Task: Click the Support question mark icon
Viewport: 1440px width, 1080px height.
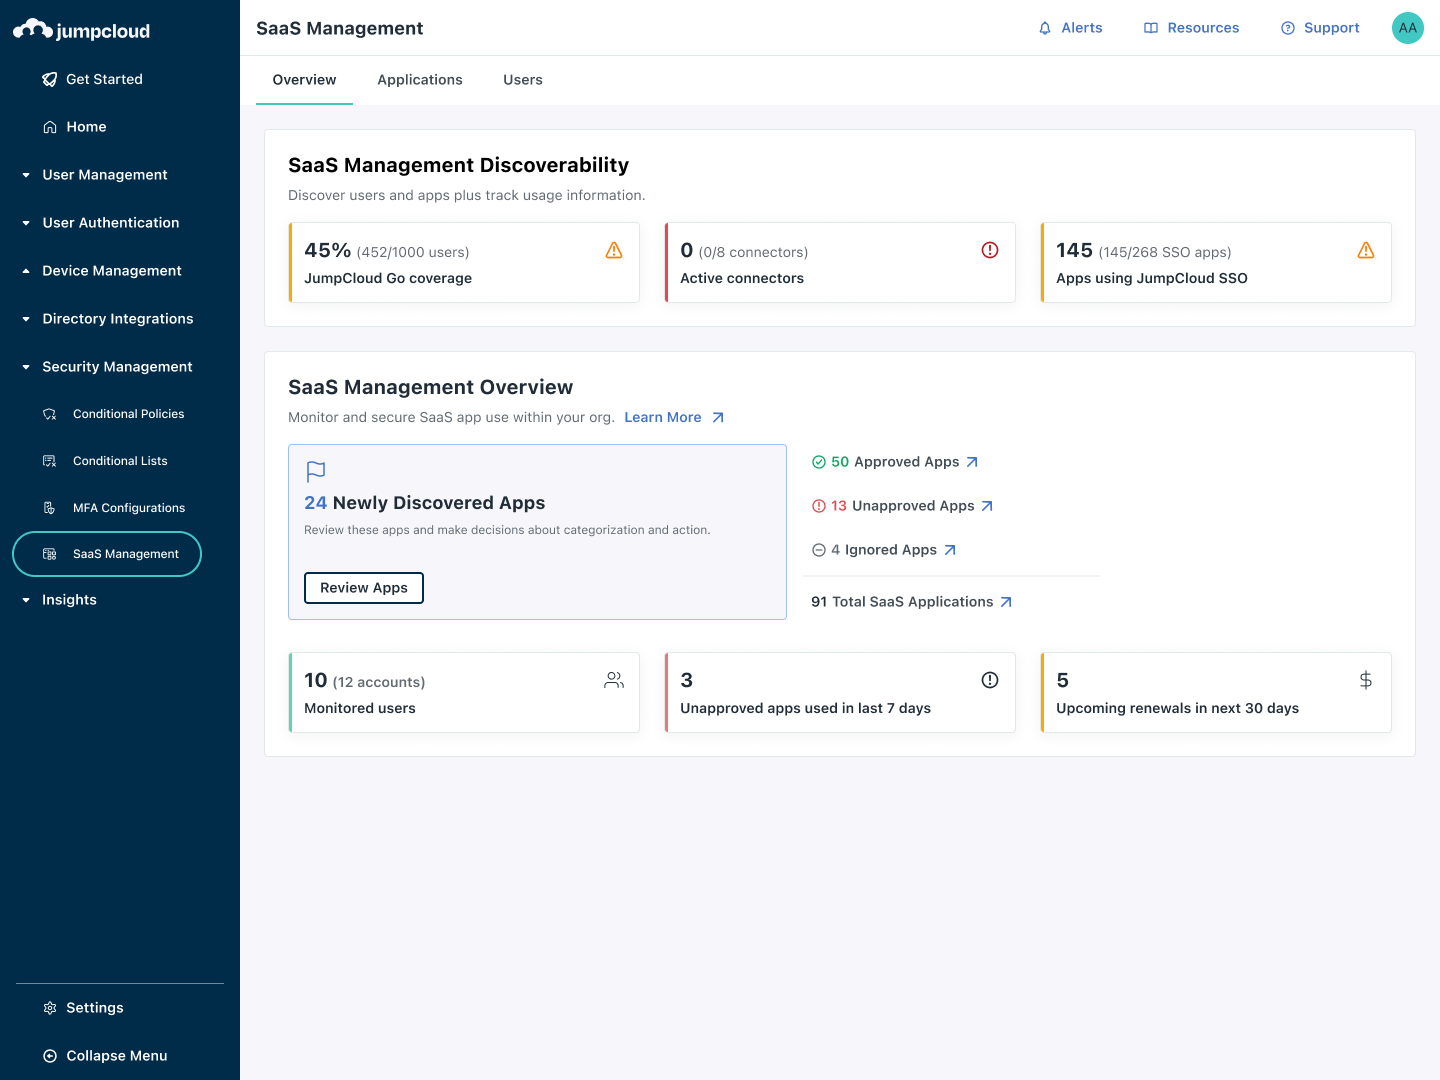Action: [x=1288, y=28]
